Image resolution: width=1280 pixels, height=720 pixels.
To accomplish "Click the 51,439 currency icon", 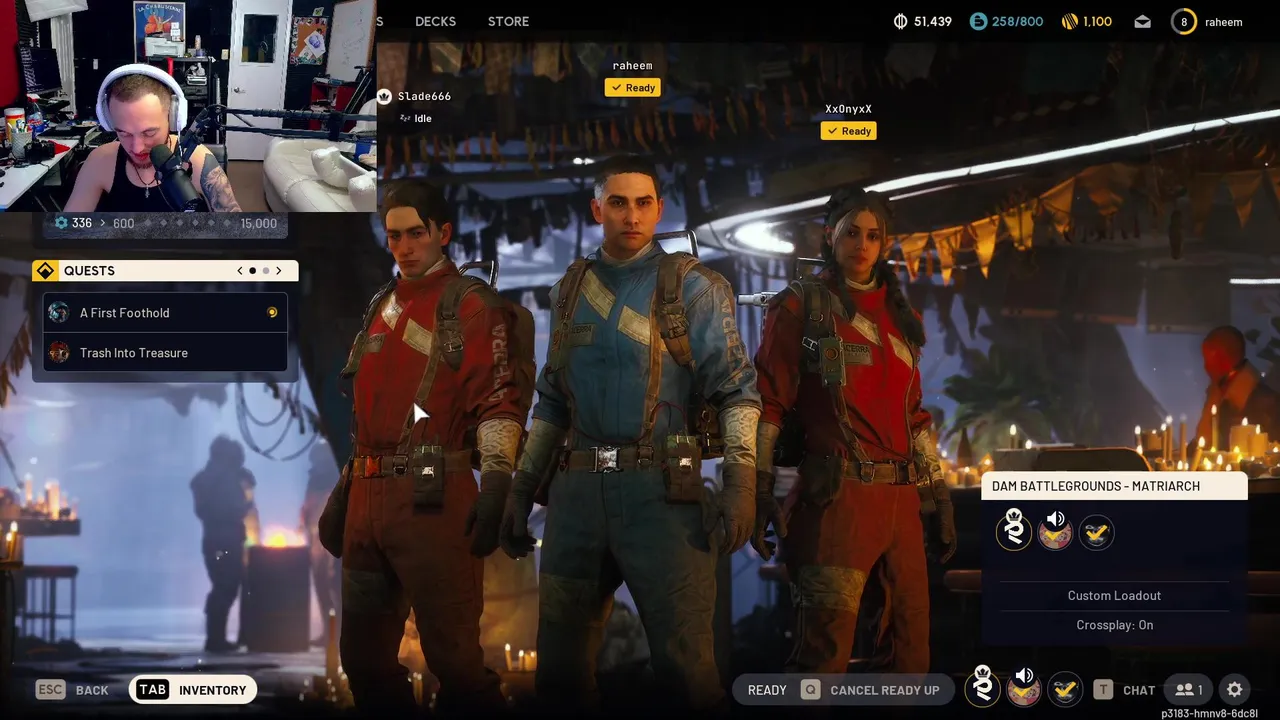I will click(x=900, y=21).
